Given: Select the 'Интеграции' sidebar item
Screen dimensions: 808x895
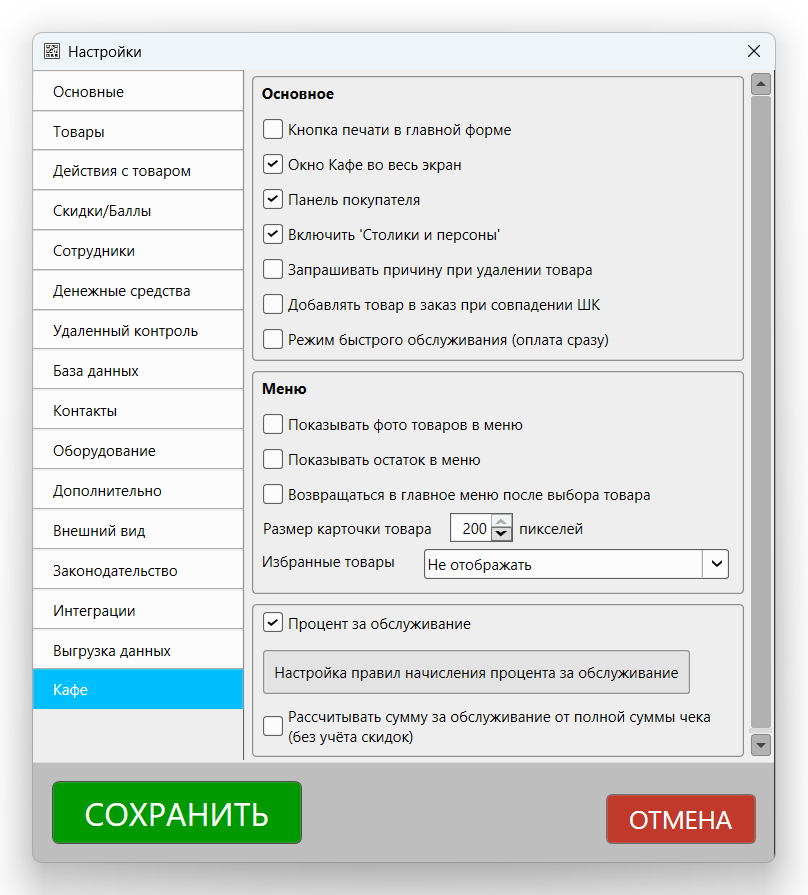Looking at the screenshot, I should point(138,611).
